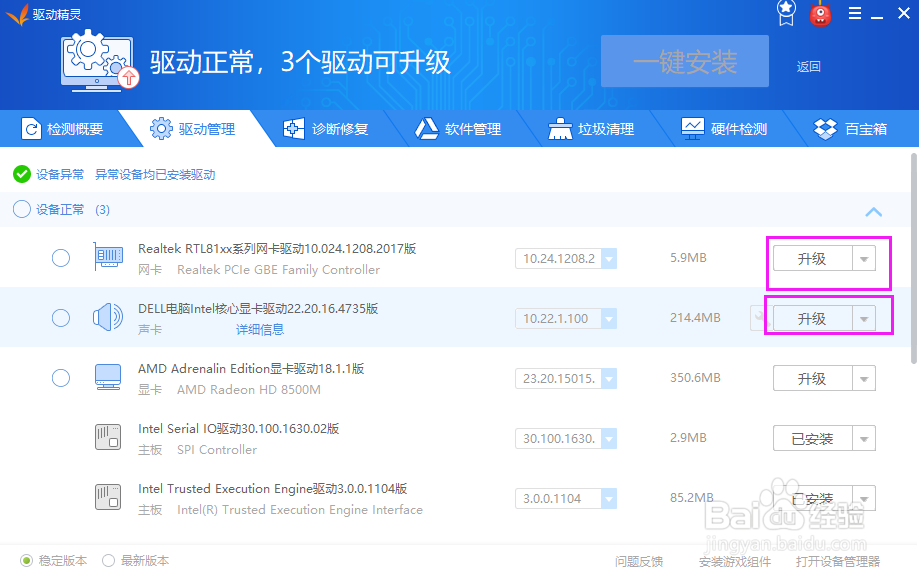Open version dropdown 23.20.15015.
The image size is (919, 576).
click(609, 379)
